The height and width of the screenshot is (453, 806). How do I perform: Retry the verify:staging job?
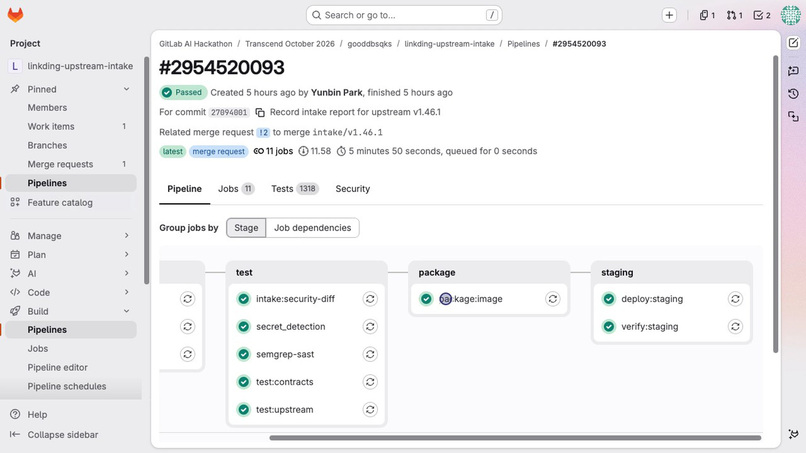point(736,327)
